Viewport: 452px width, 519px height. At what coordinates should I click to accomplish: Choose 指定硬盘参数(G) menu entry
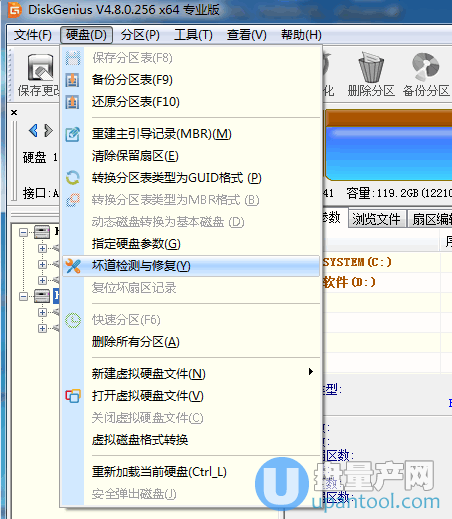click(191, 244)
